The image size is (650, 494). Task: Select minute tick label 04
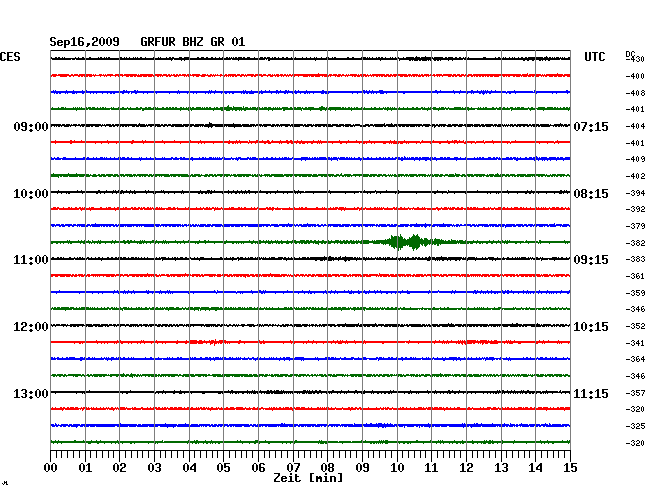(189, 468)
